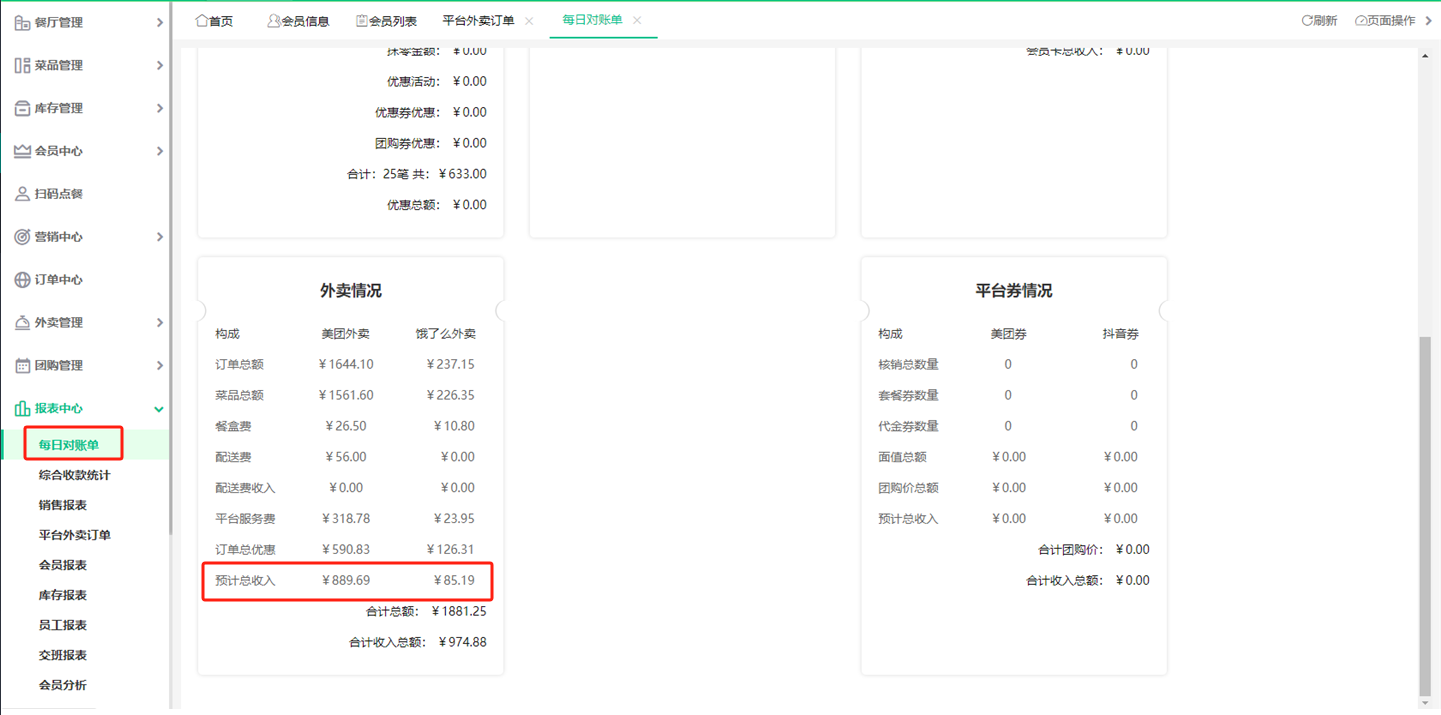Select 综合收款统计 in the sidebar

(x=77, y=474)
